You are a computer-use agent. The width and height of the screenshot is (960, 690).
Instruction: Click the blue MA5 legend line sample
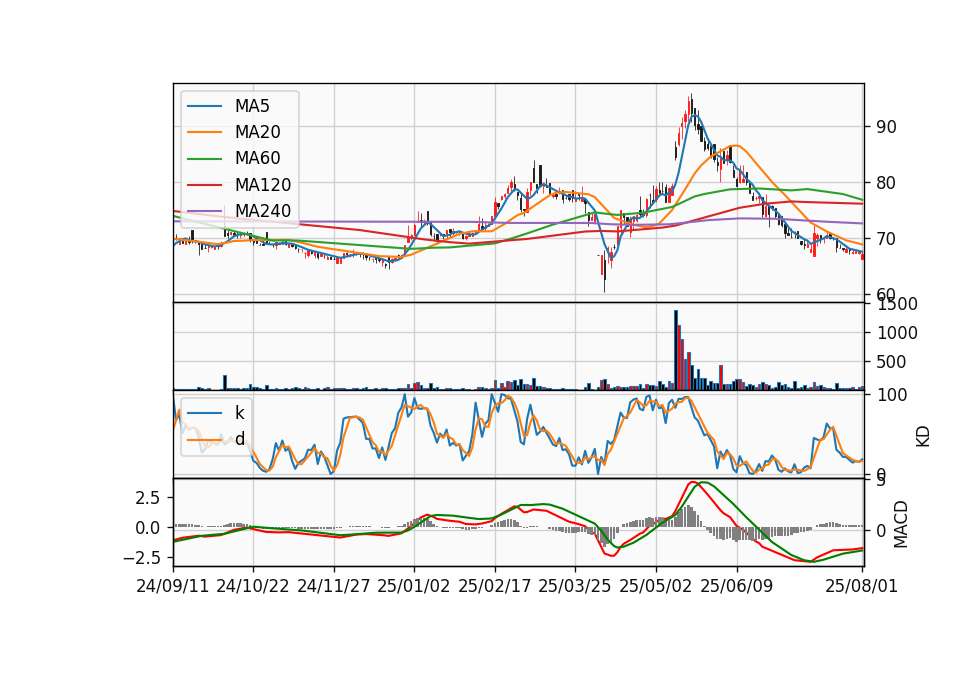coord(204,106)
